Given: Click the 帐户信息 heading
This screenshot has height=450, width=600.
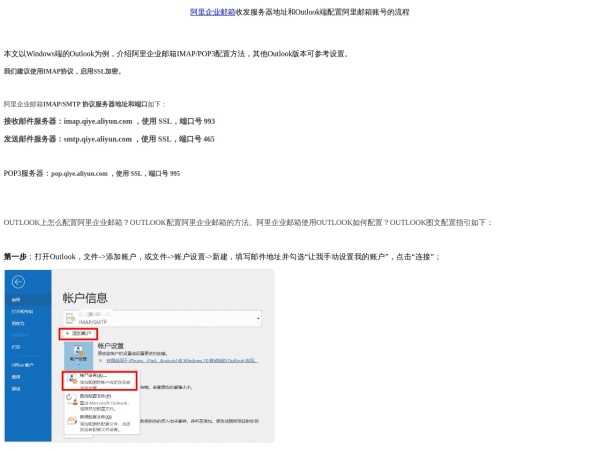Looking at the screenshot, I should click(85, 298).
